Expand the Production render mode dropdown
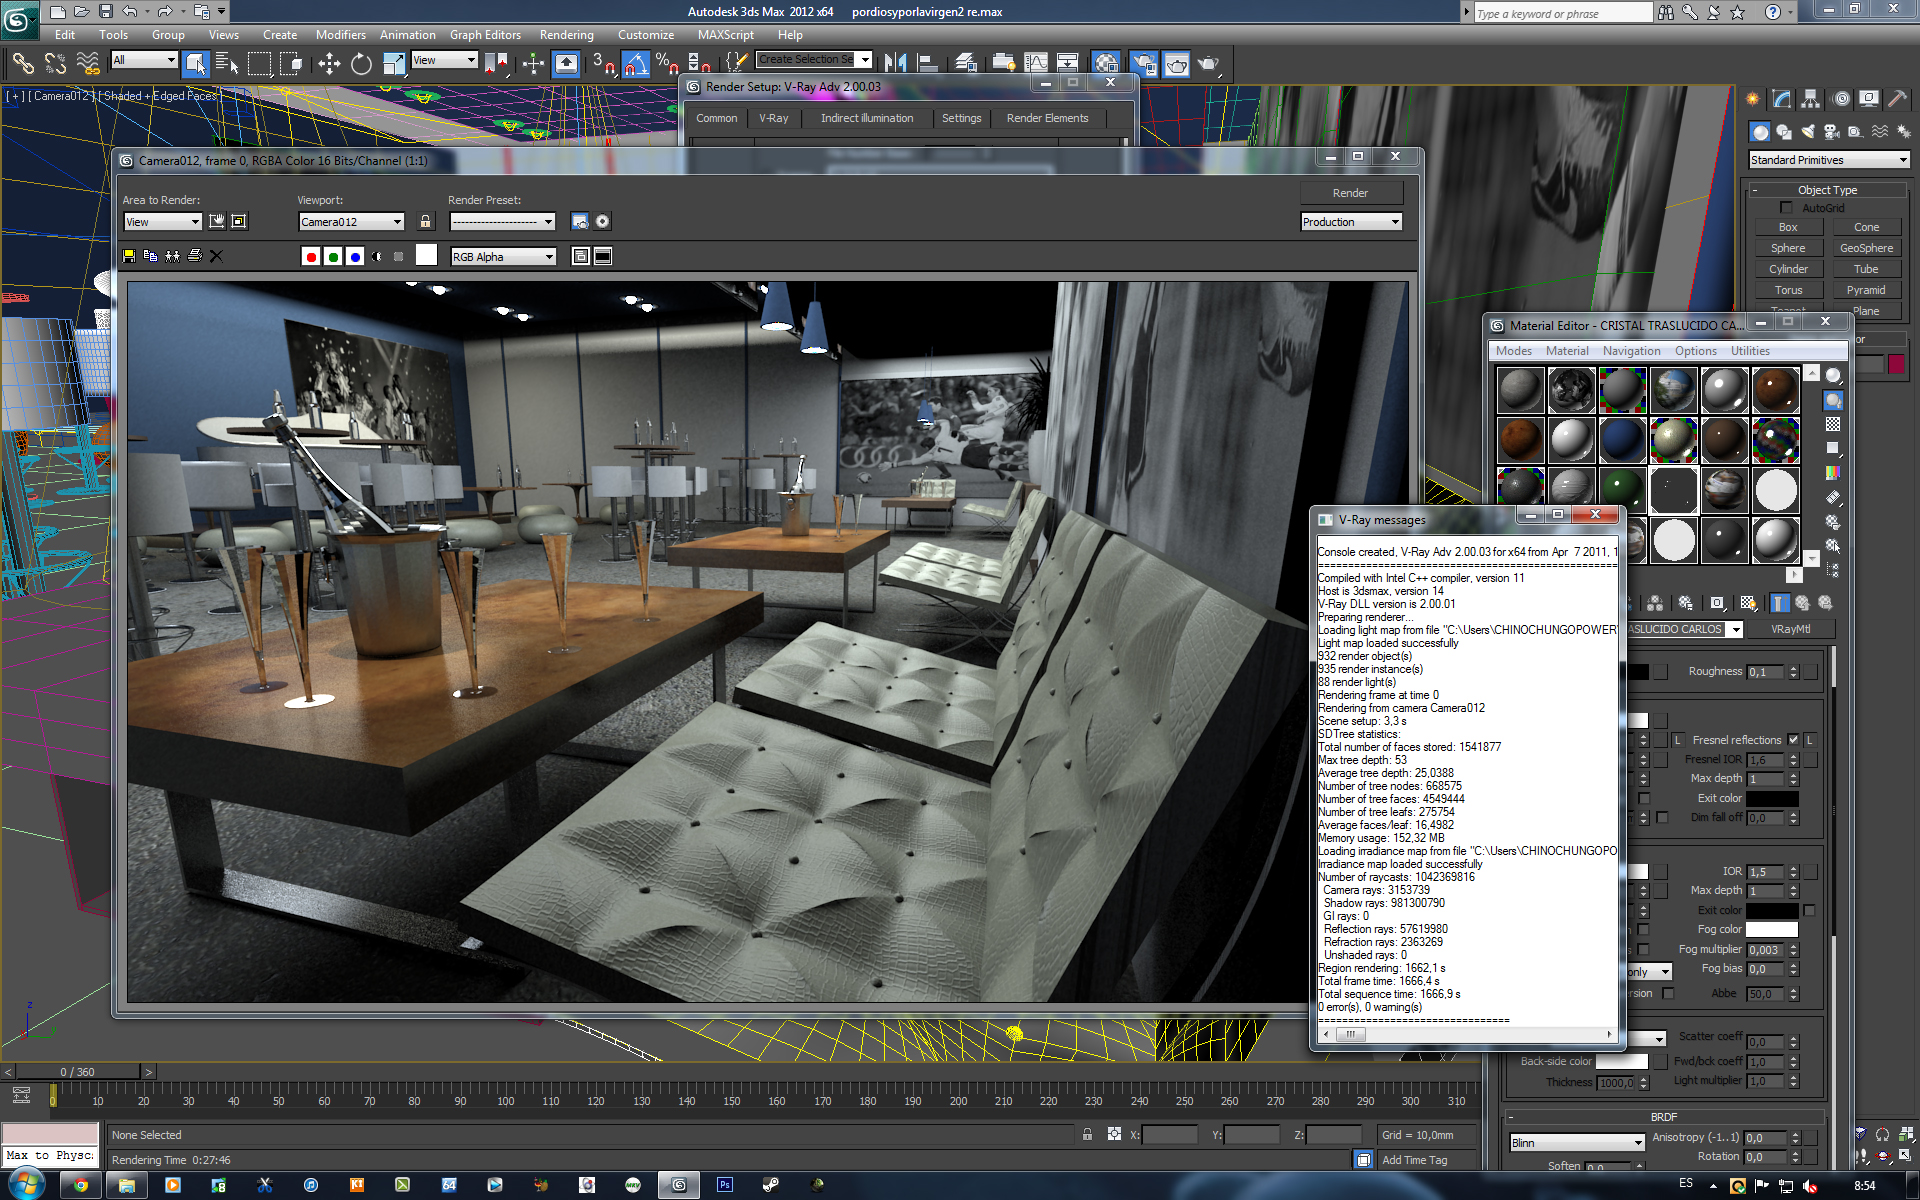Screen dimensions: 1920x1200 pos(1351,222)
